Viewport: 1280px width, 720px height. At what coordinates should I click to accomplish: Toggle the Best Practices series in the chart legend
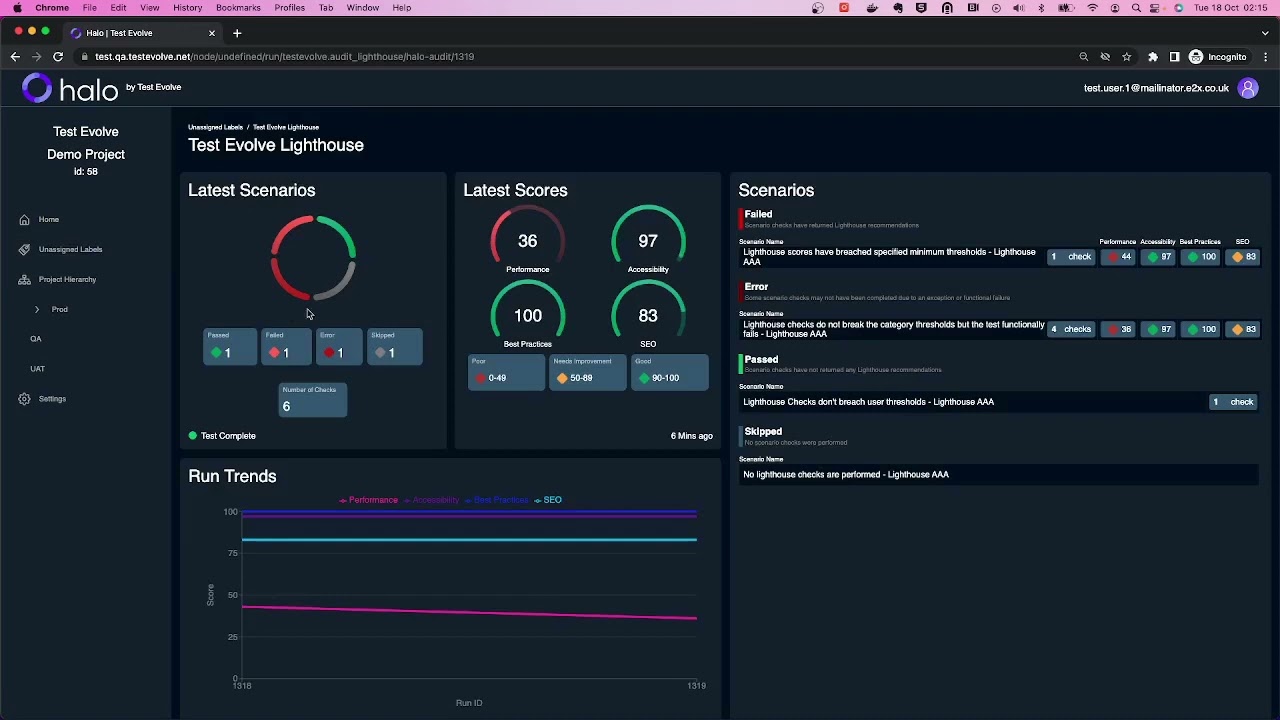click(x=496, y=500)
